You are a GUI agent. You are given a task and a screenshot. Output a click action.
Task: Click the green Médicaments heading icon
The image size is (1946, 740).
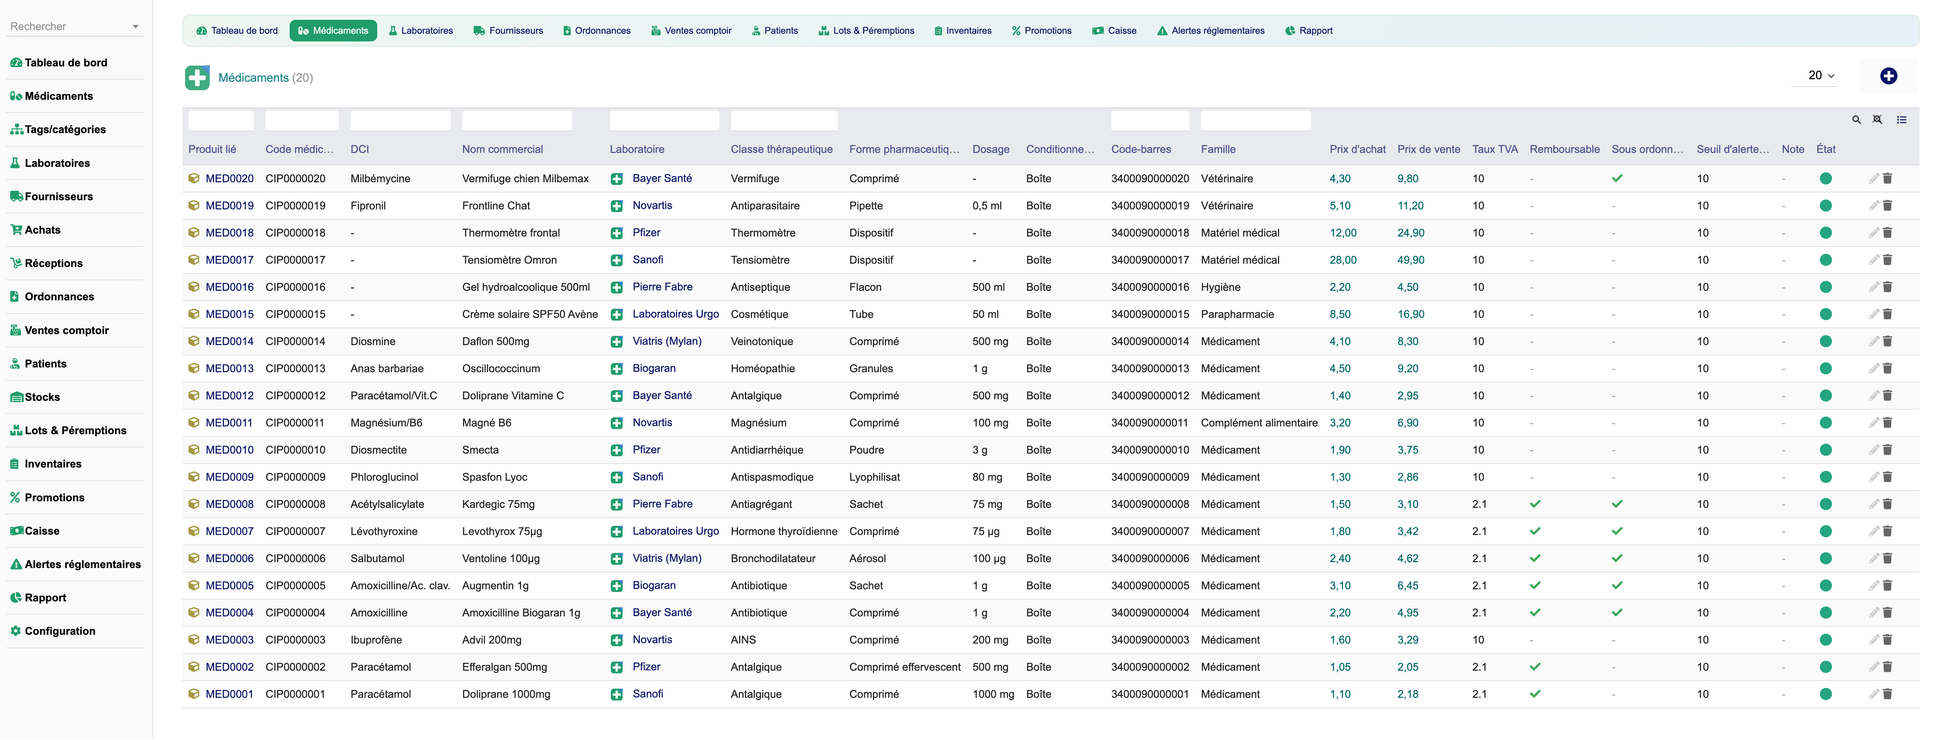click(198, 77)
